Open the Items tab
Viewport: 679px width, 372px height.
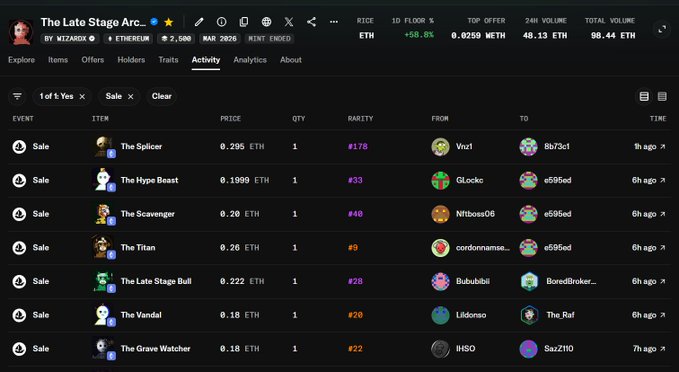click(x=58, y=60)
